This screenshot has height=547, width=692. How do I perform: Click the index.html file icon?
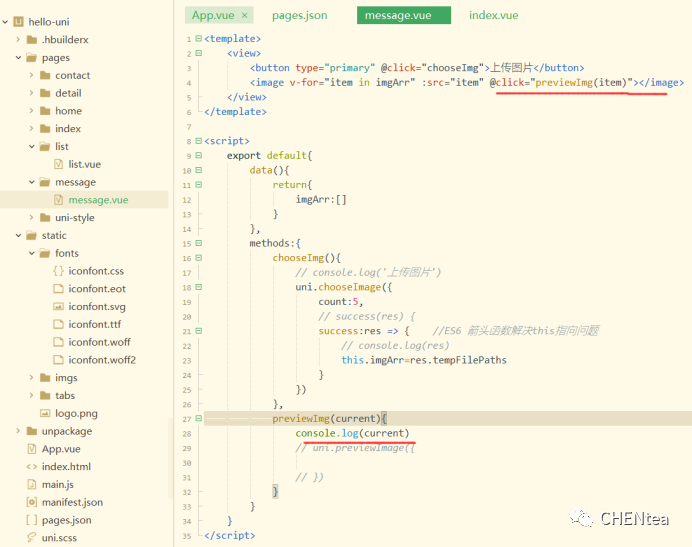tap(31, 467)
